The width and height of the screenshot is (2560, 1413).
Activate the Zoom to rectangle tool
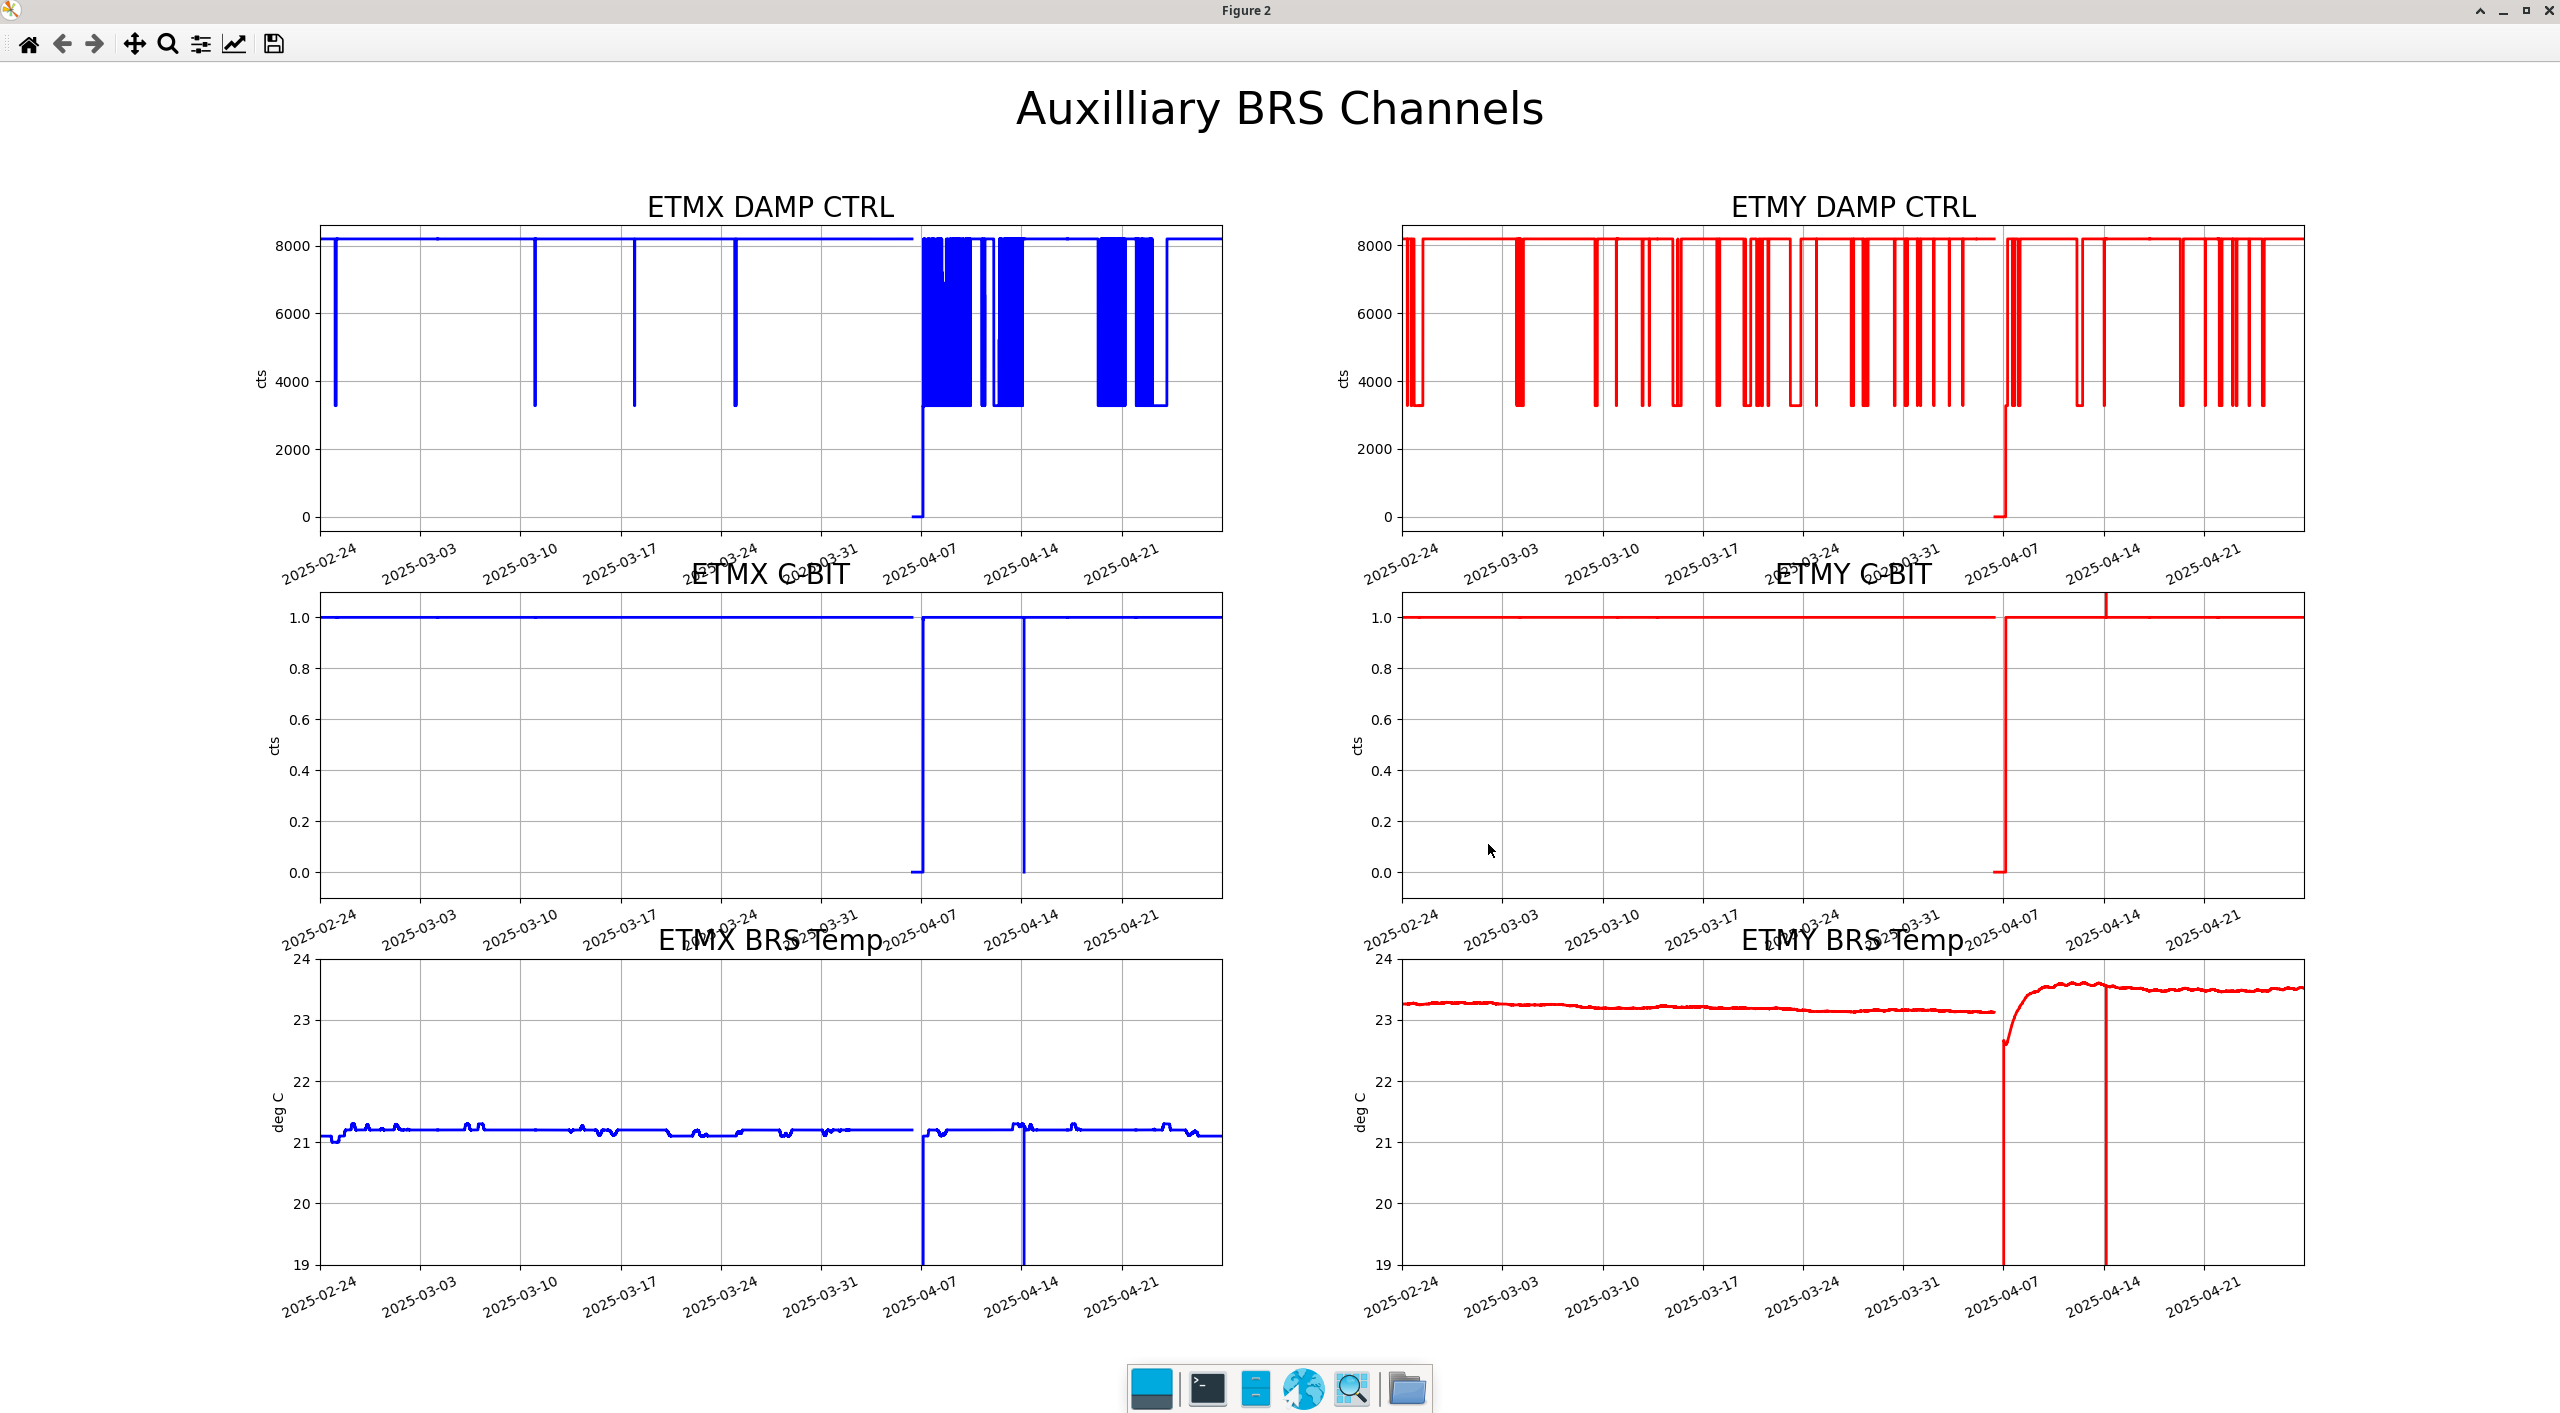tap(168, 44)
